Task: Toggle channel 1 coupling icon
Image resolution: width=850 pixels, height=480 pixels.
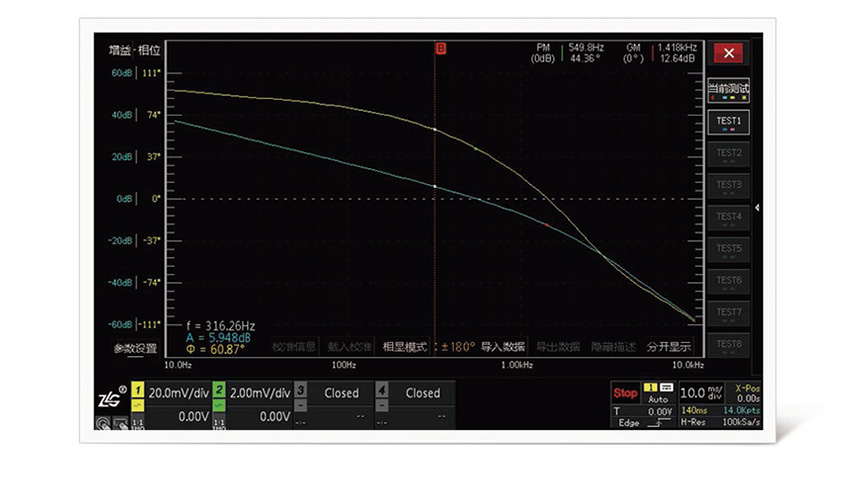Action: click(138, 405)
